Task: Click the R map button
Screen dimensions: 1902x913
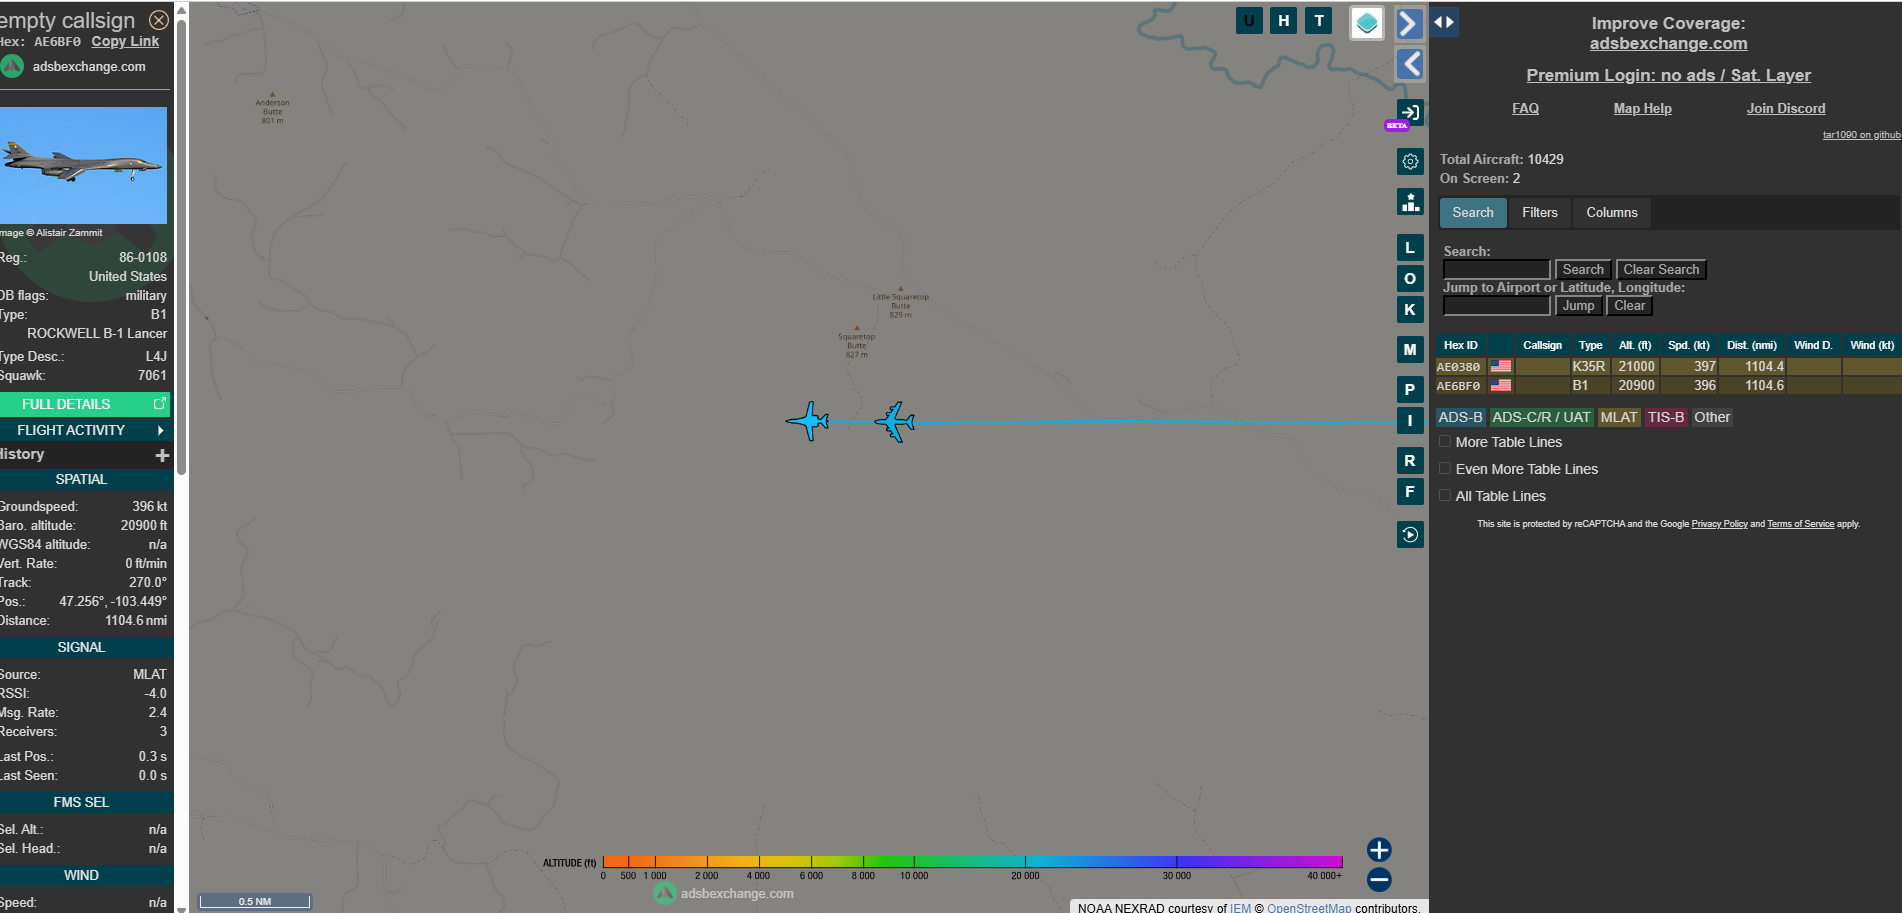Action: pos(1410,461)
